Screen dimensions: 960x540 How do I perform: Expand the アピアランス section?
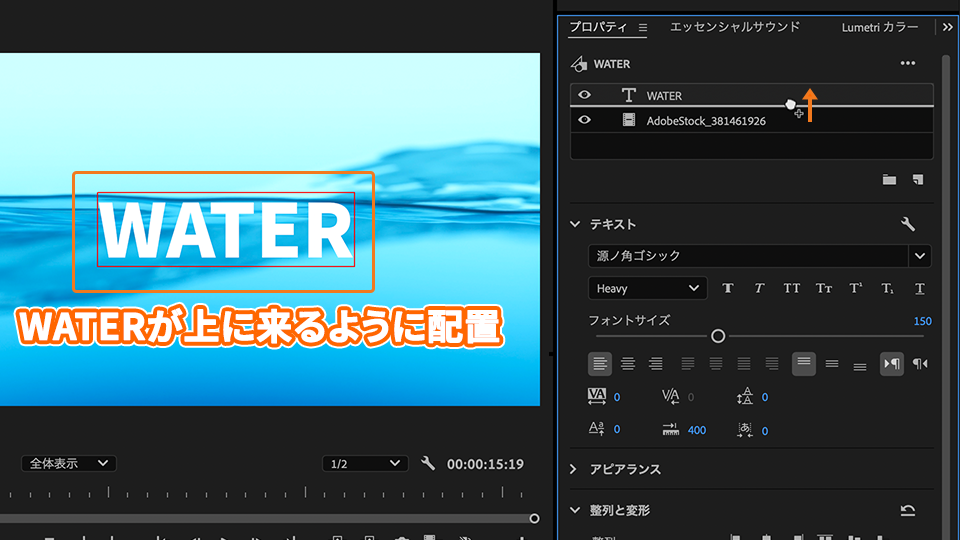[574, 469]
